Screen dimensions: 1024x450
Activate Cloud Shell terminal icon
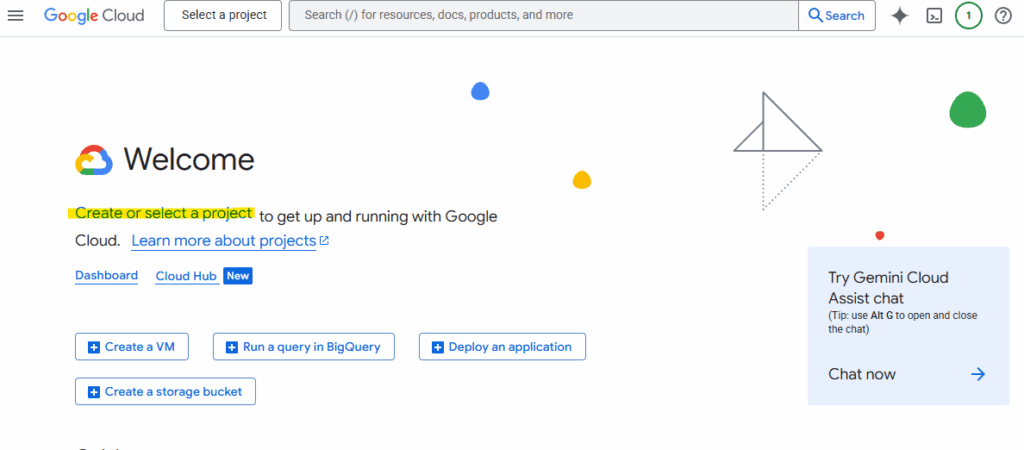934,16
